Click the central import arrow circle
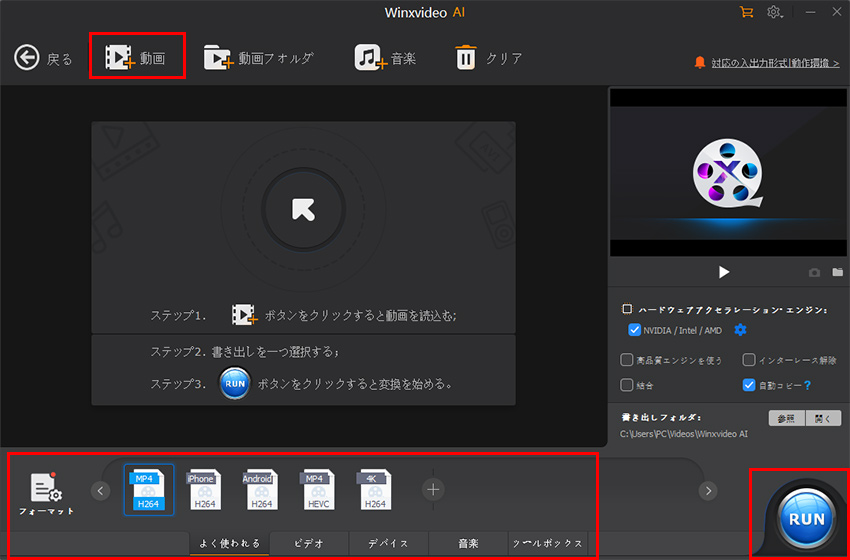This screenshot has height=560, width=850. [304, 209]
